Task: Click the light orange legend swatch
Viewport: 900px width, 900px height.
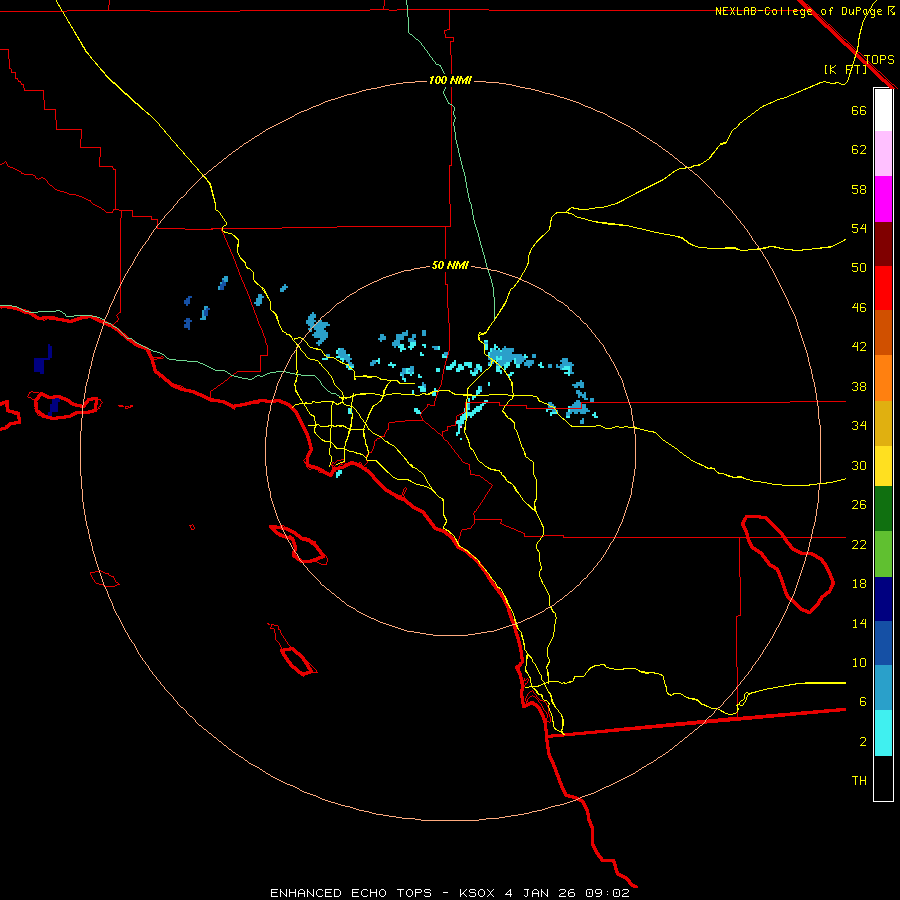Action: 883,378
